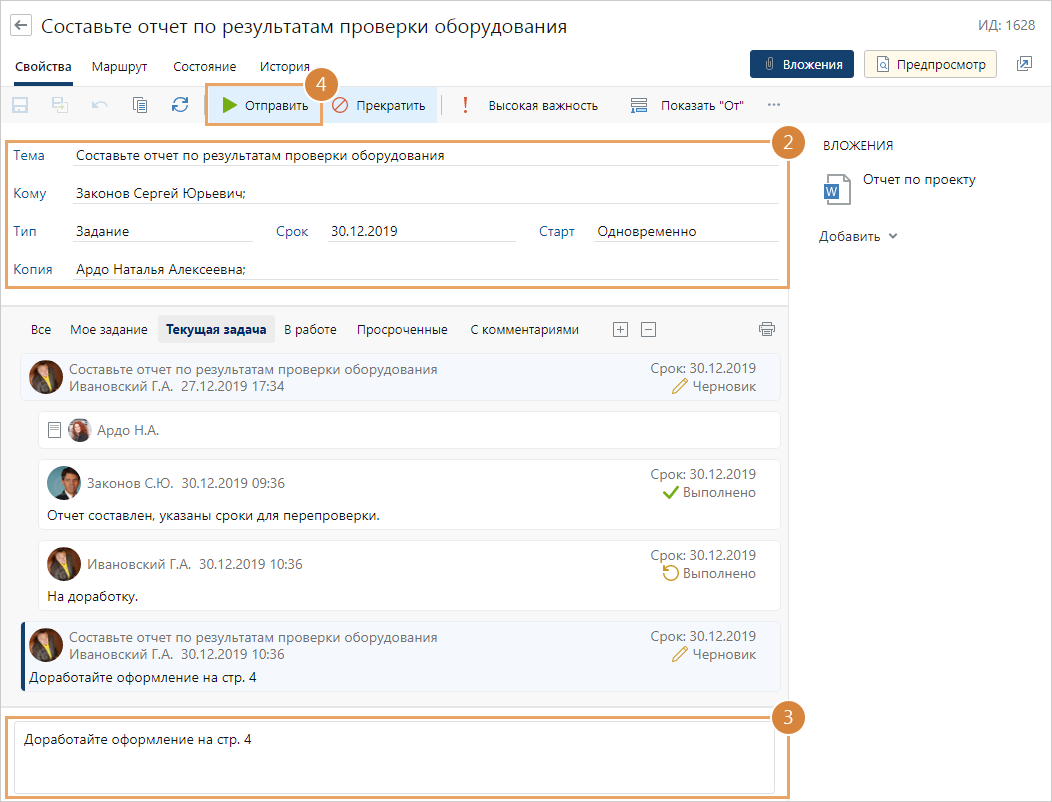
Task: Click the print icon above the task thread
Action: [x=767, y=329]
